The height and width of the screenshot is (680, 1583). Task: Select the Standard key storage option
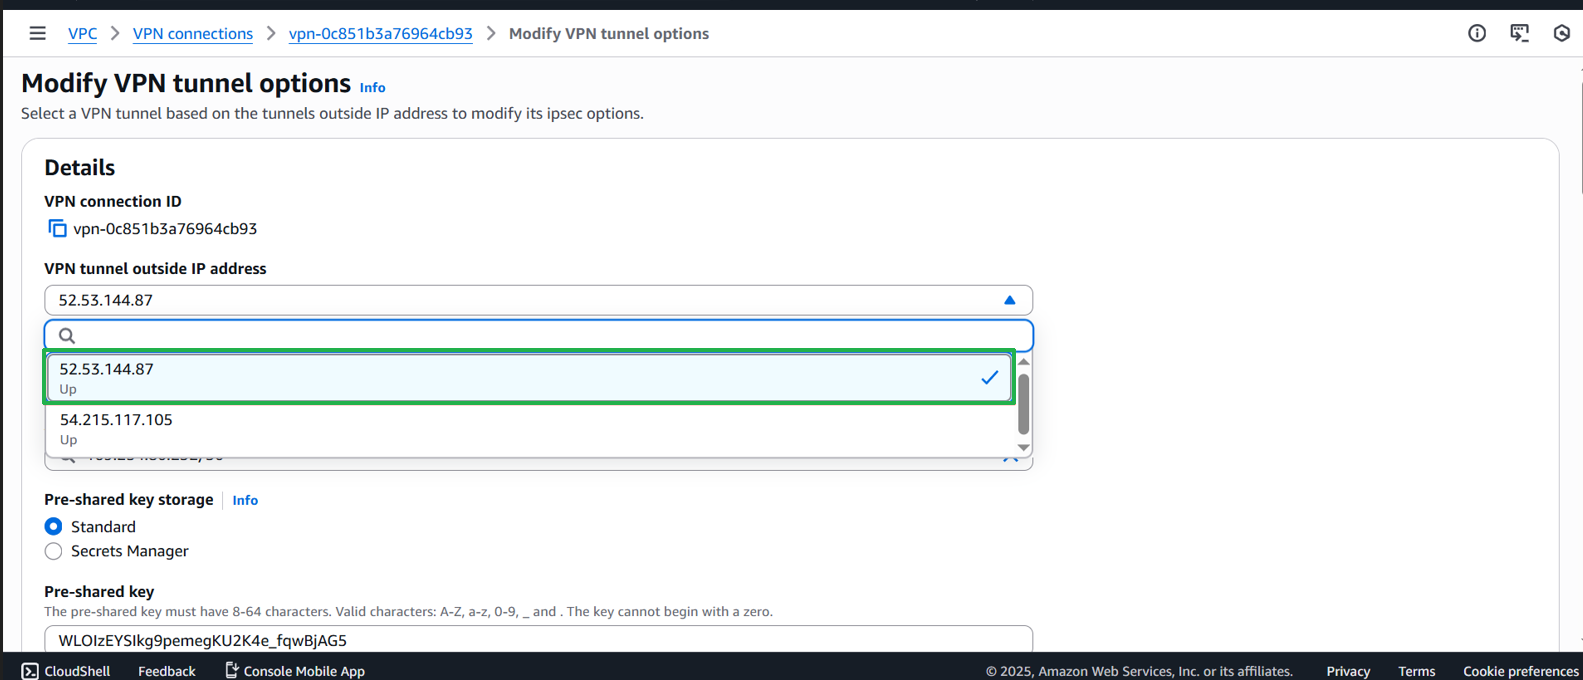pos(54,527)
